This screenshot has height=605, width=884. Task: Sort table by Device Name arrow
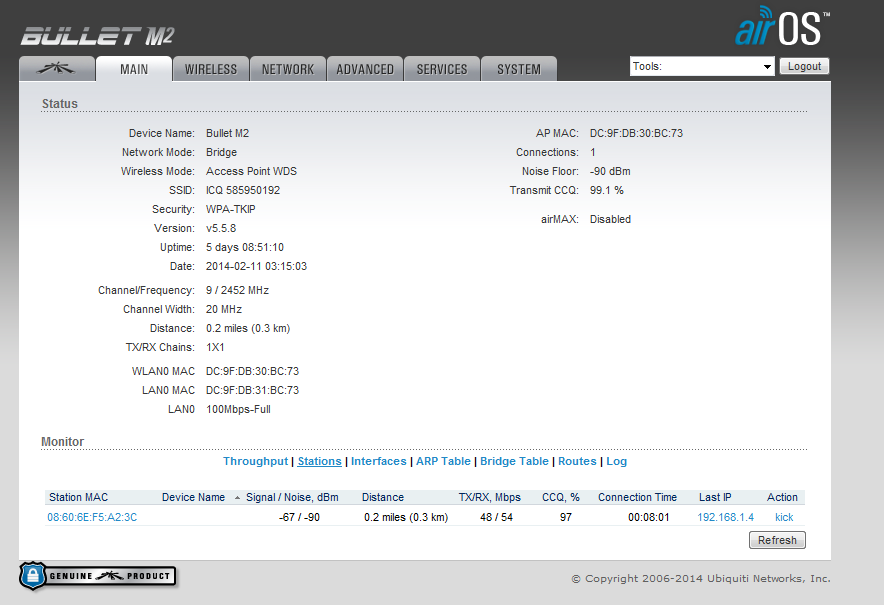(237, 497)
